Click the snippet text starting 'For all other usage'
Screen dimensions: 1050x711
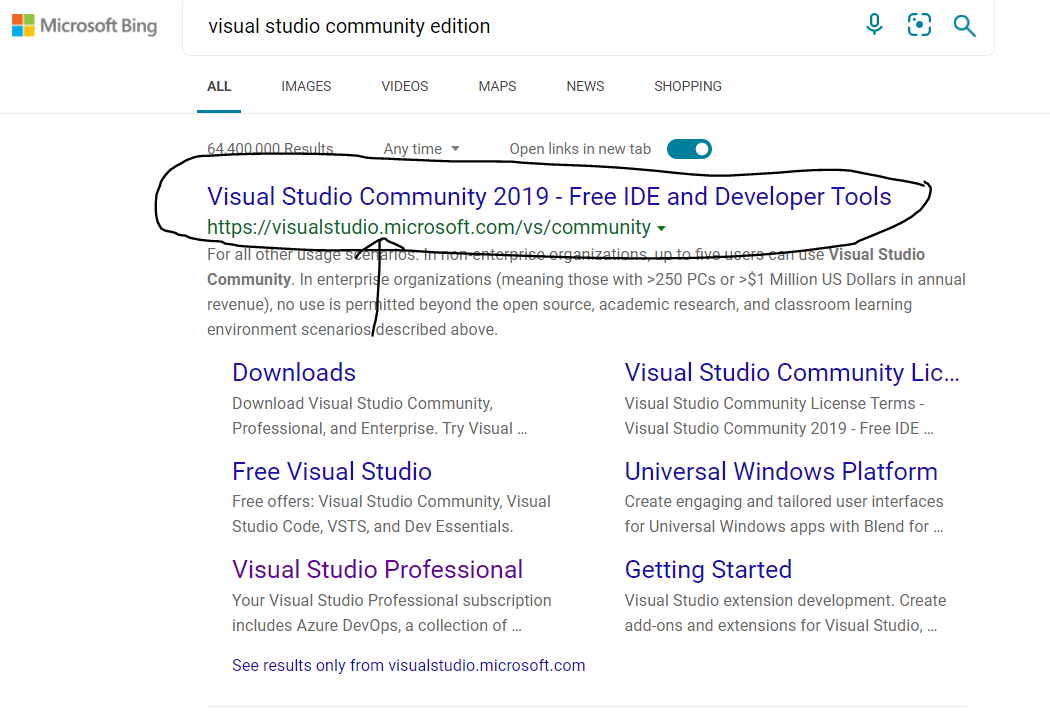click(x=586, y=292)
